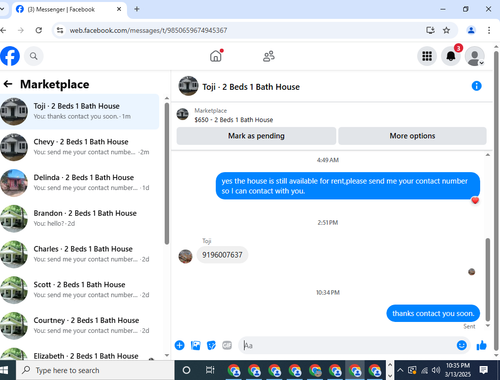
Task: Click the address bar URL
Action: click(148, 30)
